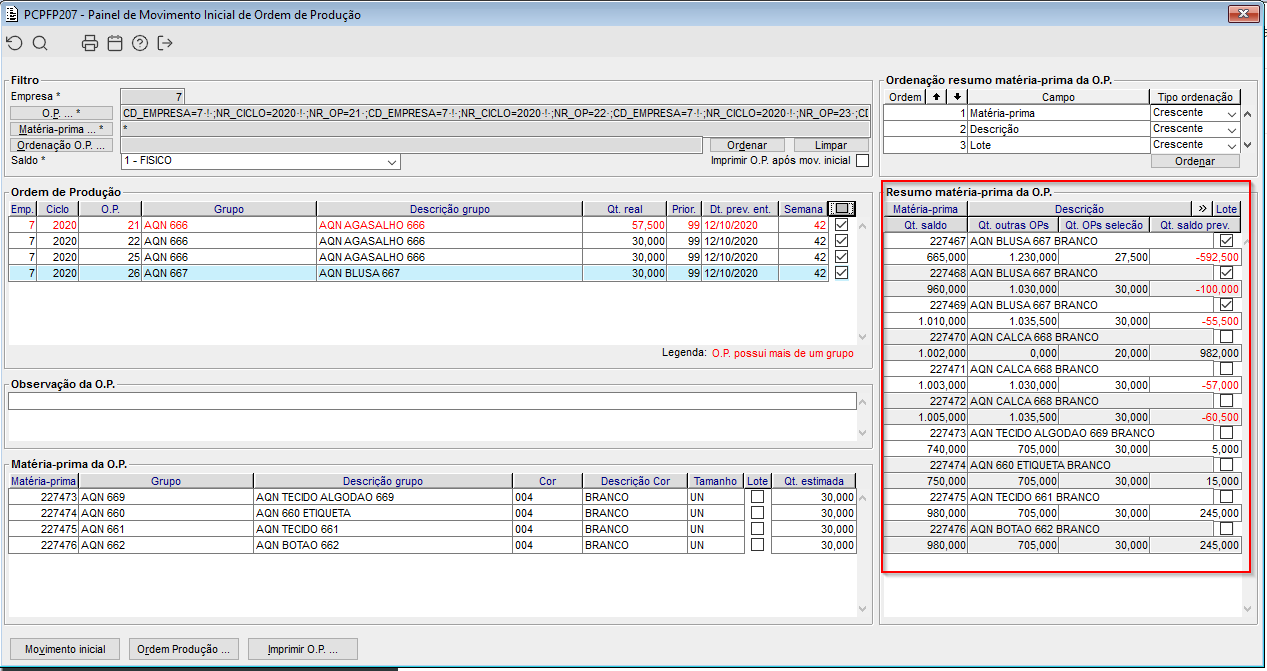Click scrollbar down arrow of Resumo matéria-prima grid
The height and width of the screenshot is (671, 1267).
coord(1247,608)
